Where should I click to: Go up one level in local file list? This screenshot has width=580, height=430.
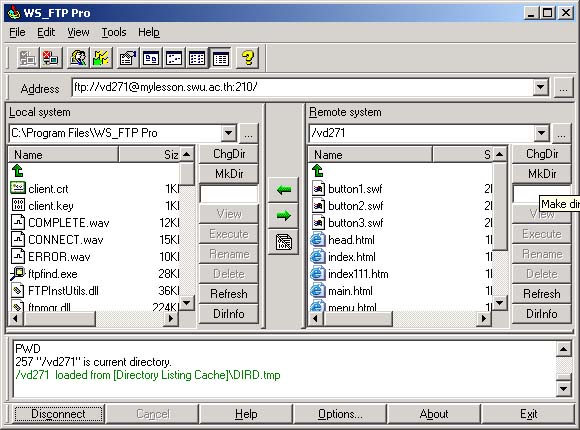tap(18, 171)
